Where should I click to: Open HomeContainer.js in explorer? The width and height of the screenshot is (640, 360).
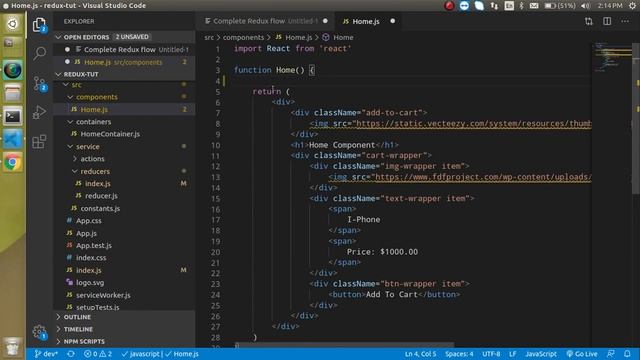124,134
